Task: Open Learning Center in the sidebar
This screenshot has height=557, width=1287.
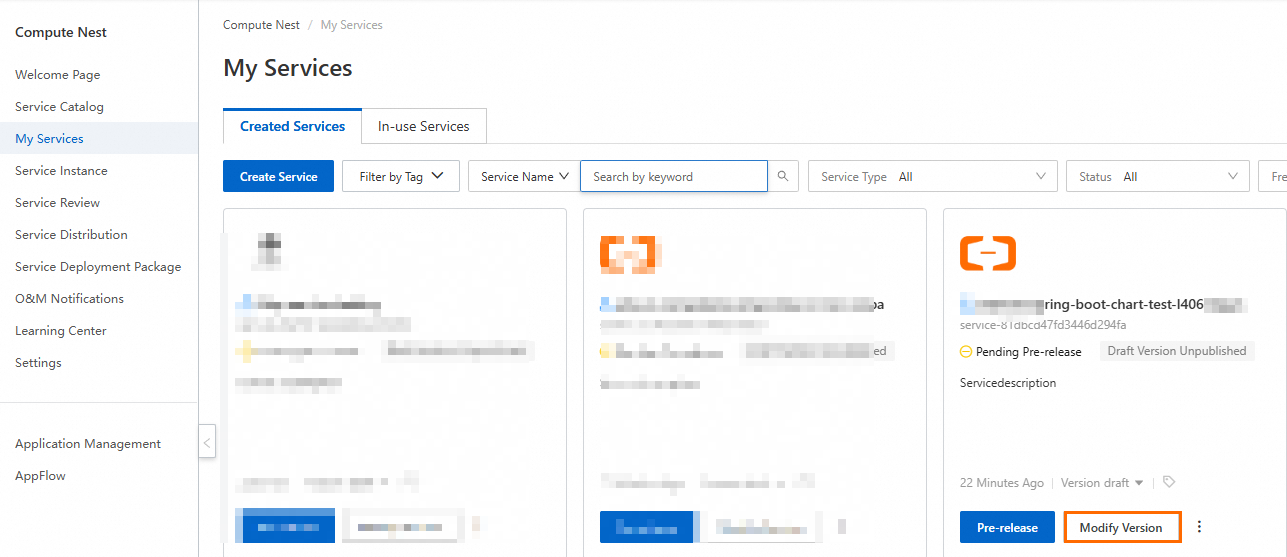Action: click(x=60, y=330)
